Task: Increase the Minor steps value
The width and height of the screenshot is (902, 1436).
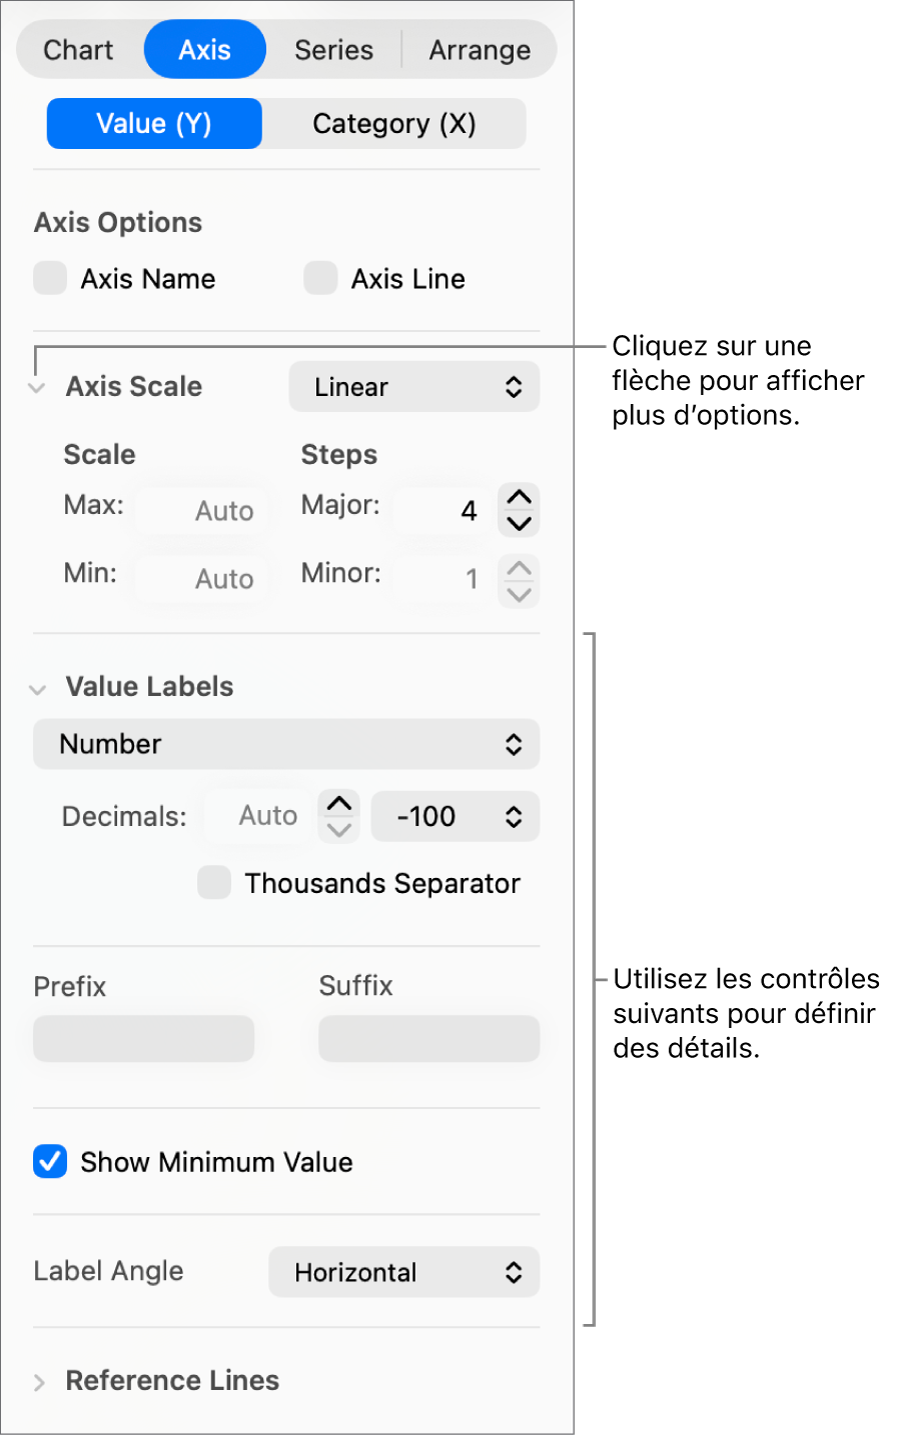Action: pos(519,567)
